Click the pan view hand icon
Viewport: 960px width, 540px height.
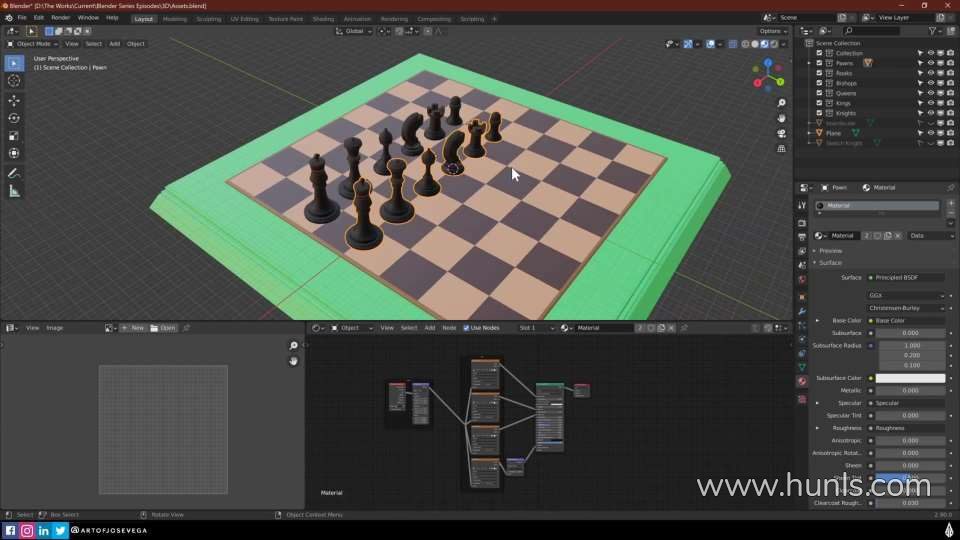click(x=782, y=118)
